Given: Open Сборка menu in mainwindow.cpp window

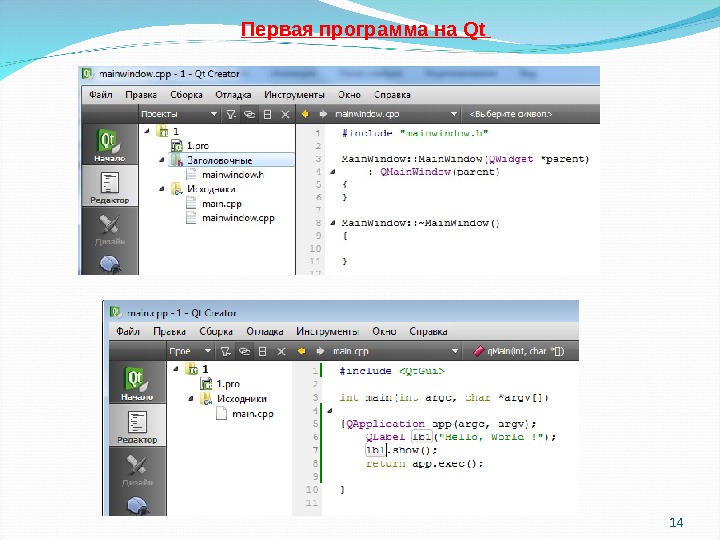Looking at the screenshot, I should pos(186,95).
